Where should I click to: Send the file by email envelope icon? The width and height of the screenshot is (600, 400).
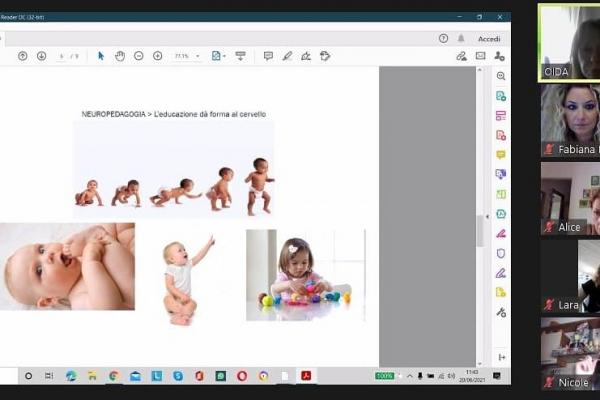[x=480, y=56]
